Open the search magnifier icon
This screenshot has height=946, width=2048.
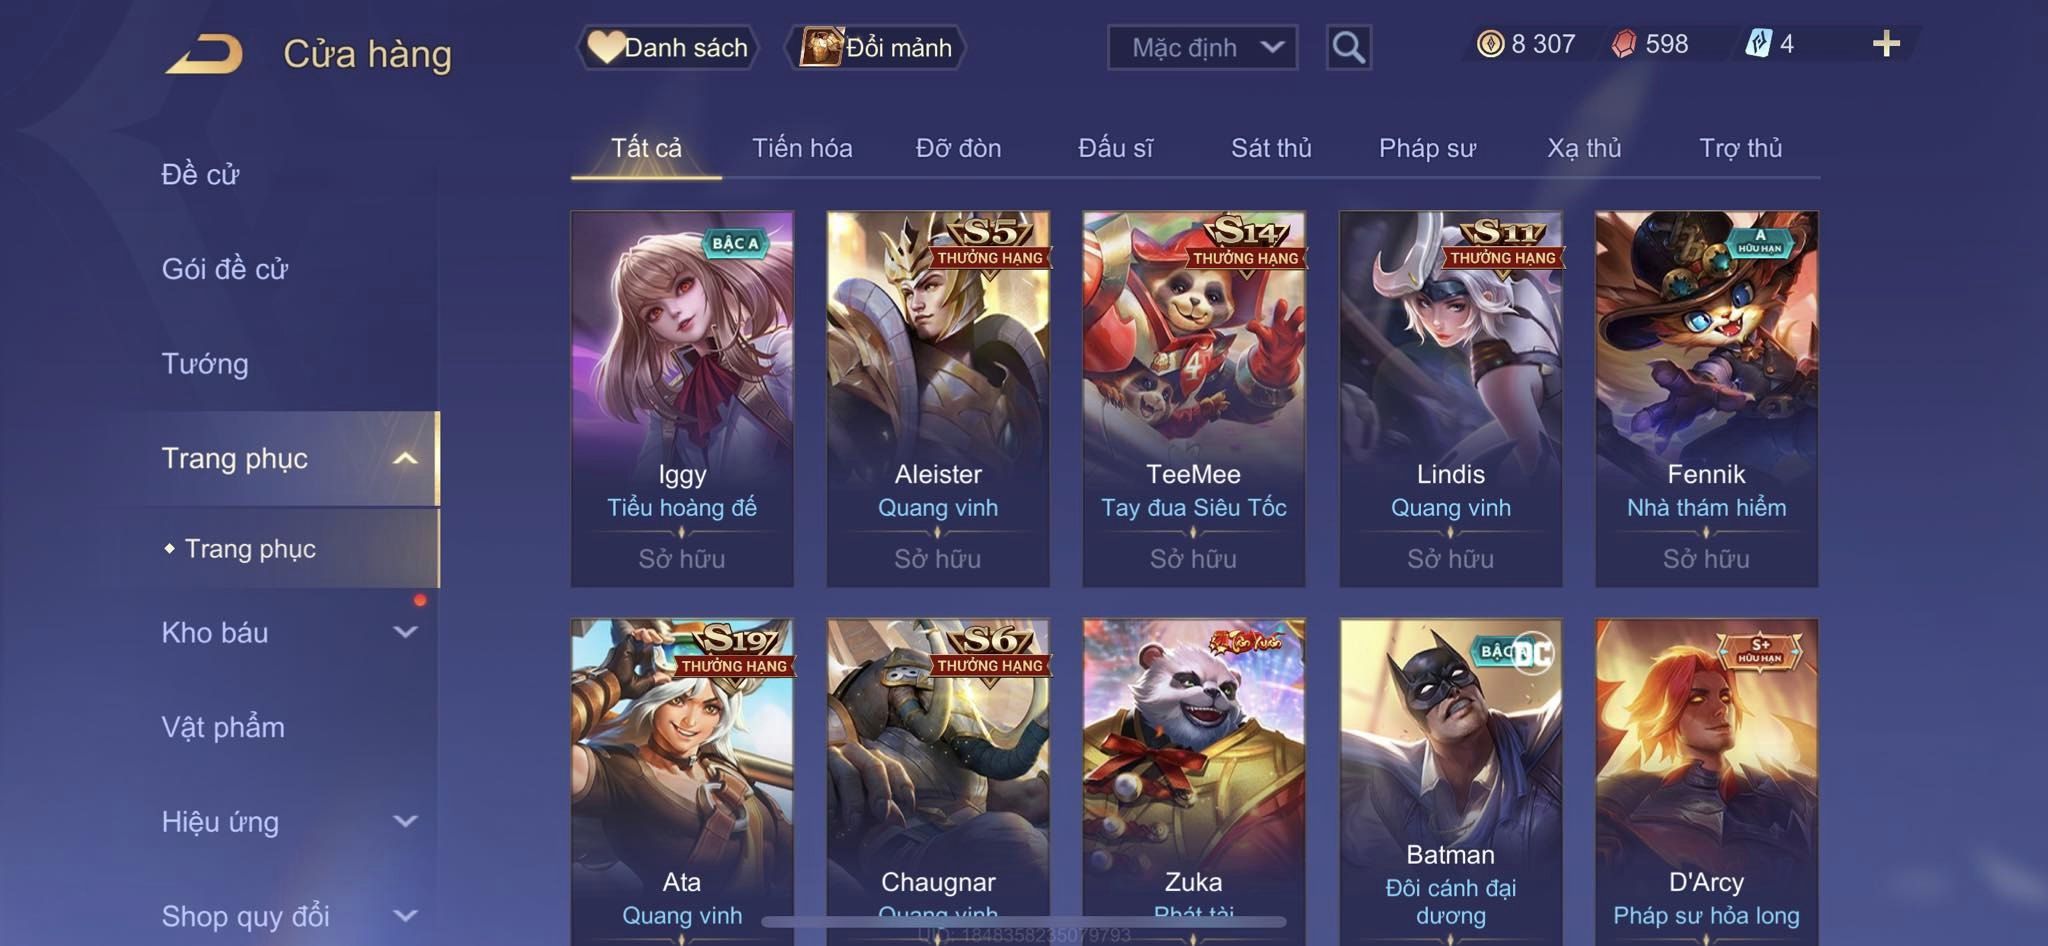[1348, 47]
